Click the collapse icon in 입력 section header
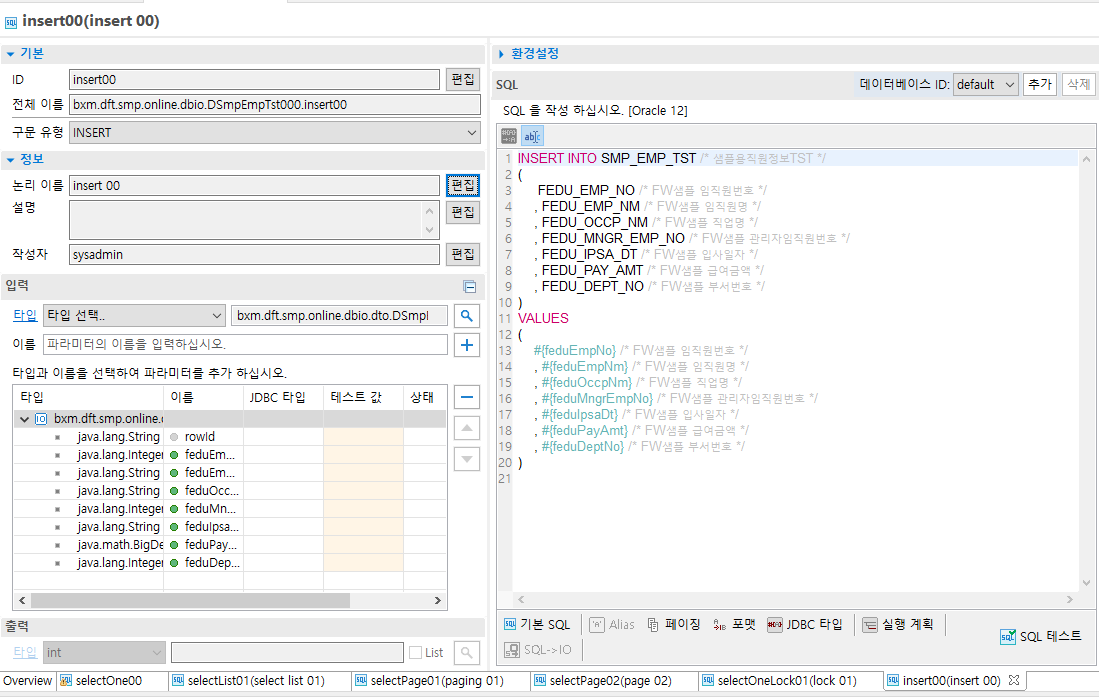Viewport: 1099px width, 697px height. tap(469, 287)
